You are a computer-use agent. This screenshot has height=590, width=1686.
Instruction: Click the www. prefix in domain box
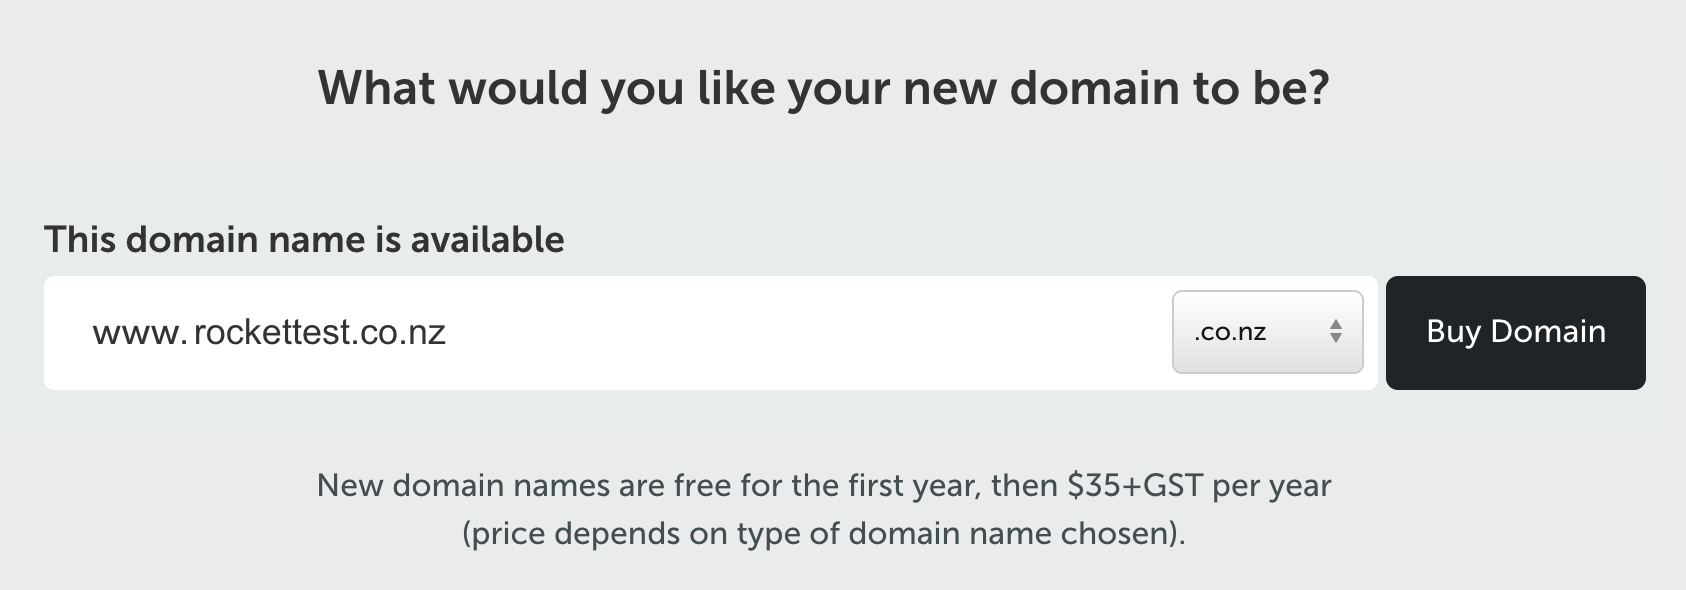pyautogui.click(x=139, y=334)
